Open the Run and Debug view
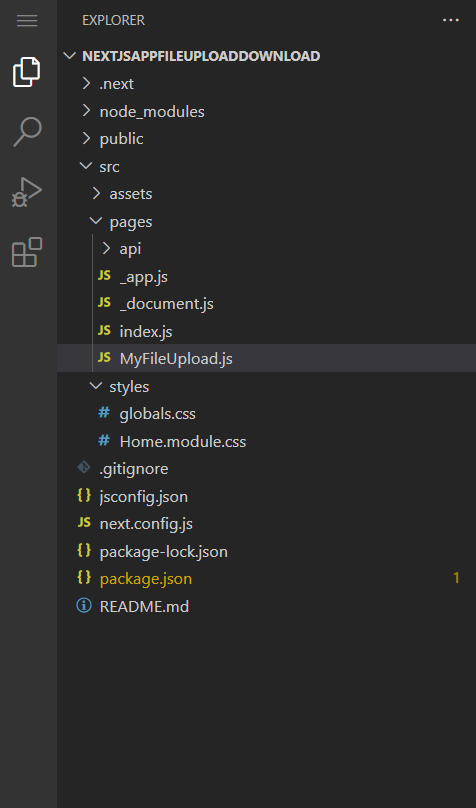Screen dimensions: 476x808 27,192
